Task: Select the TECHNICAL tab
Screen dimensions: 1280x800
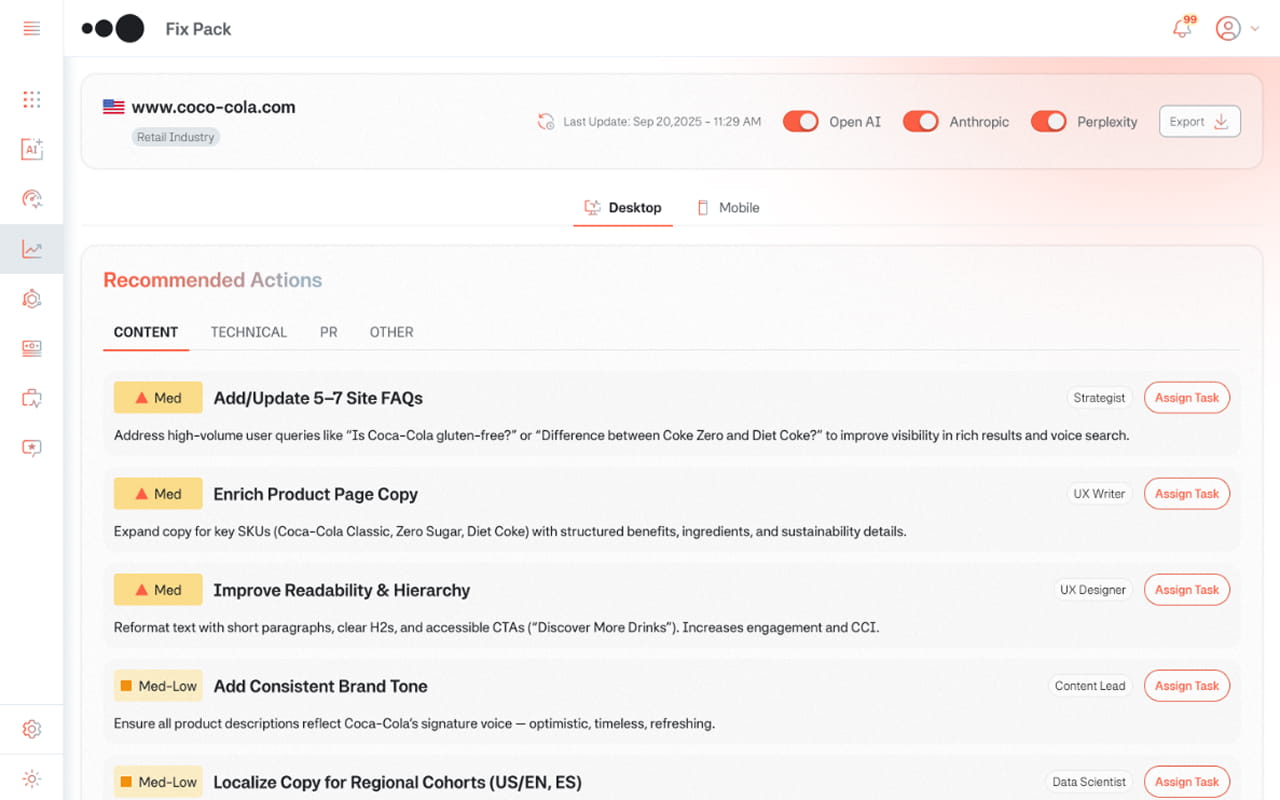Action: (249, 332)
